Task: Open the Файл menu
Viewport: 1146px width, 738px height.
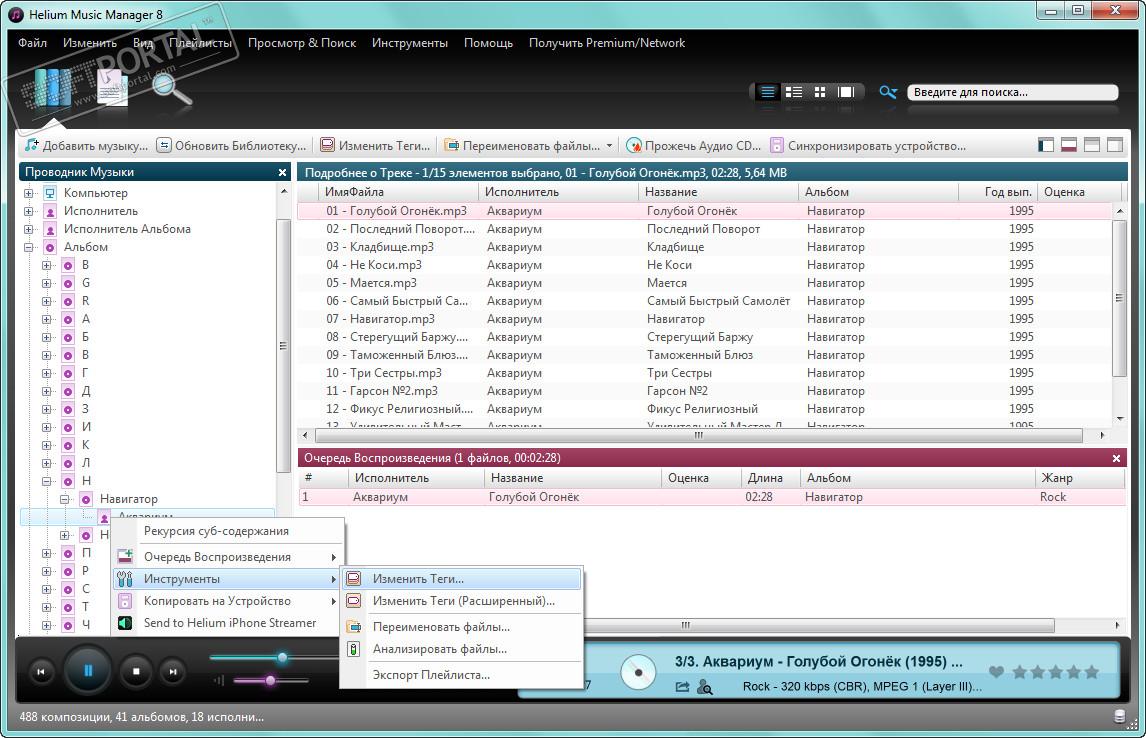Action: pyautogui.click(x=32, y=43)
